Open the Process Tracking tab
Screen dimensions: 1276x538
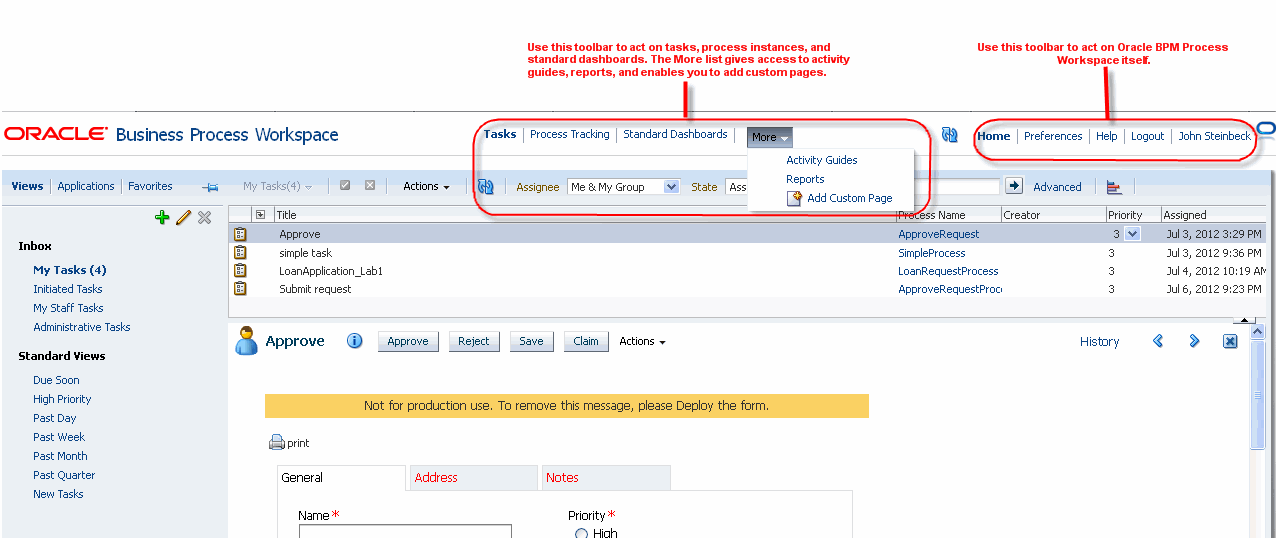[570, 134]
